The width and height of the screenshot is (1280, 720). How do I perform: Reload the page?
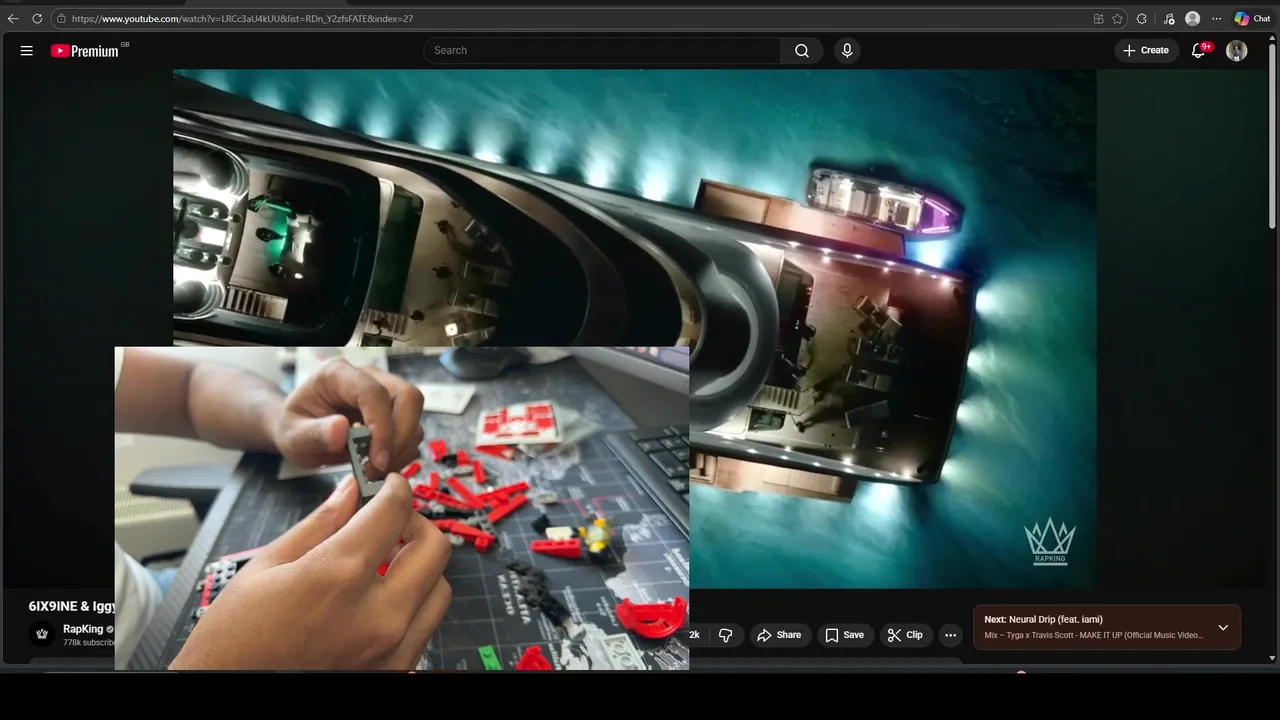[x=37, y=18]
